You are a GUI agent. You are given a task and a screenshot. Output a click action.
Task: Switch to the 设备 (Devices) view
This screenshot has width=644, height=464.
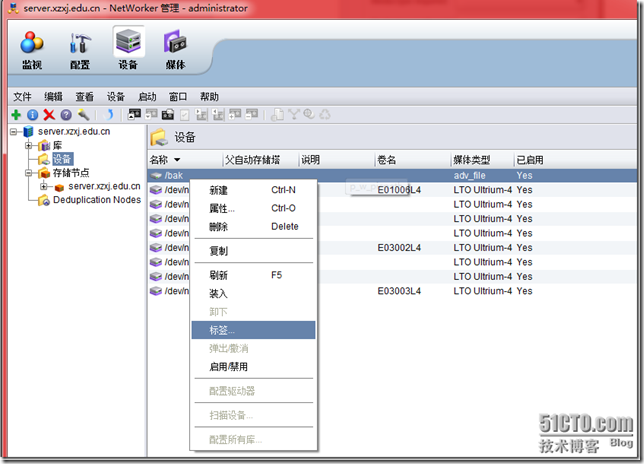[128, 50]
